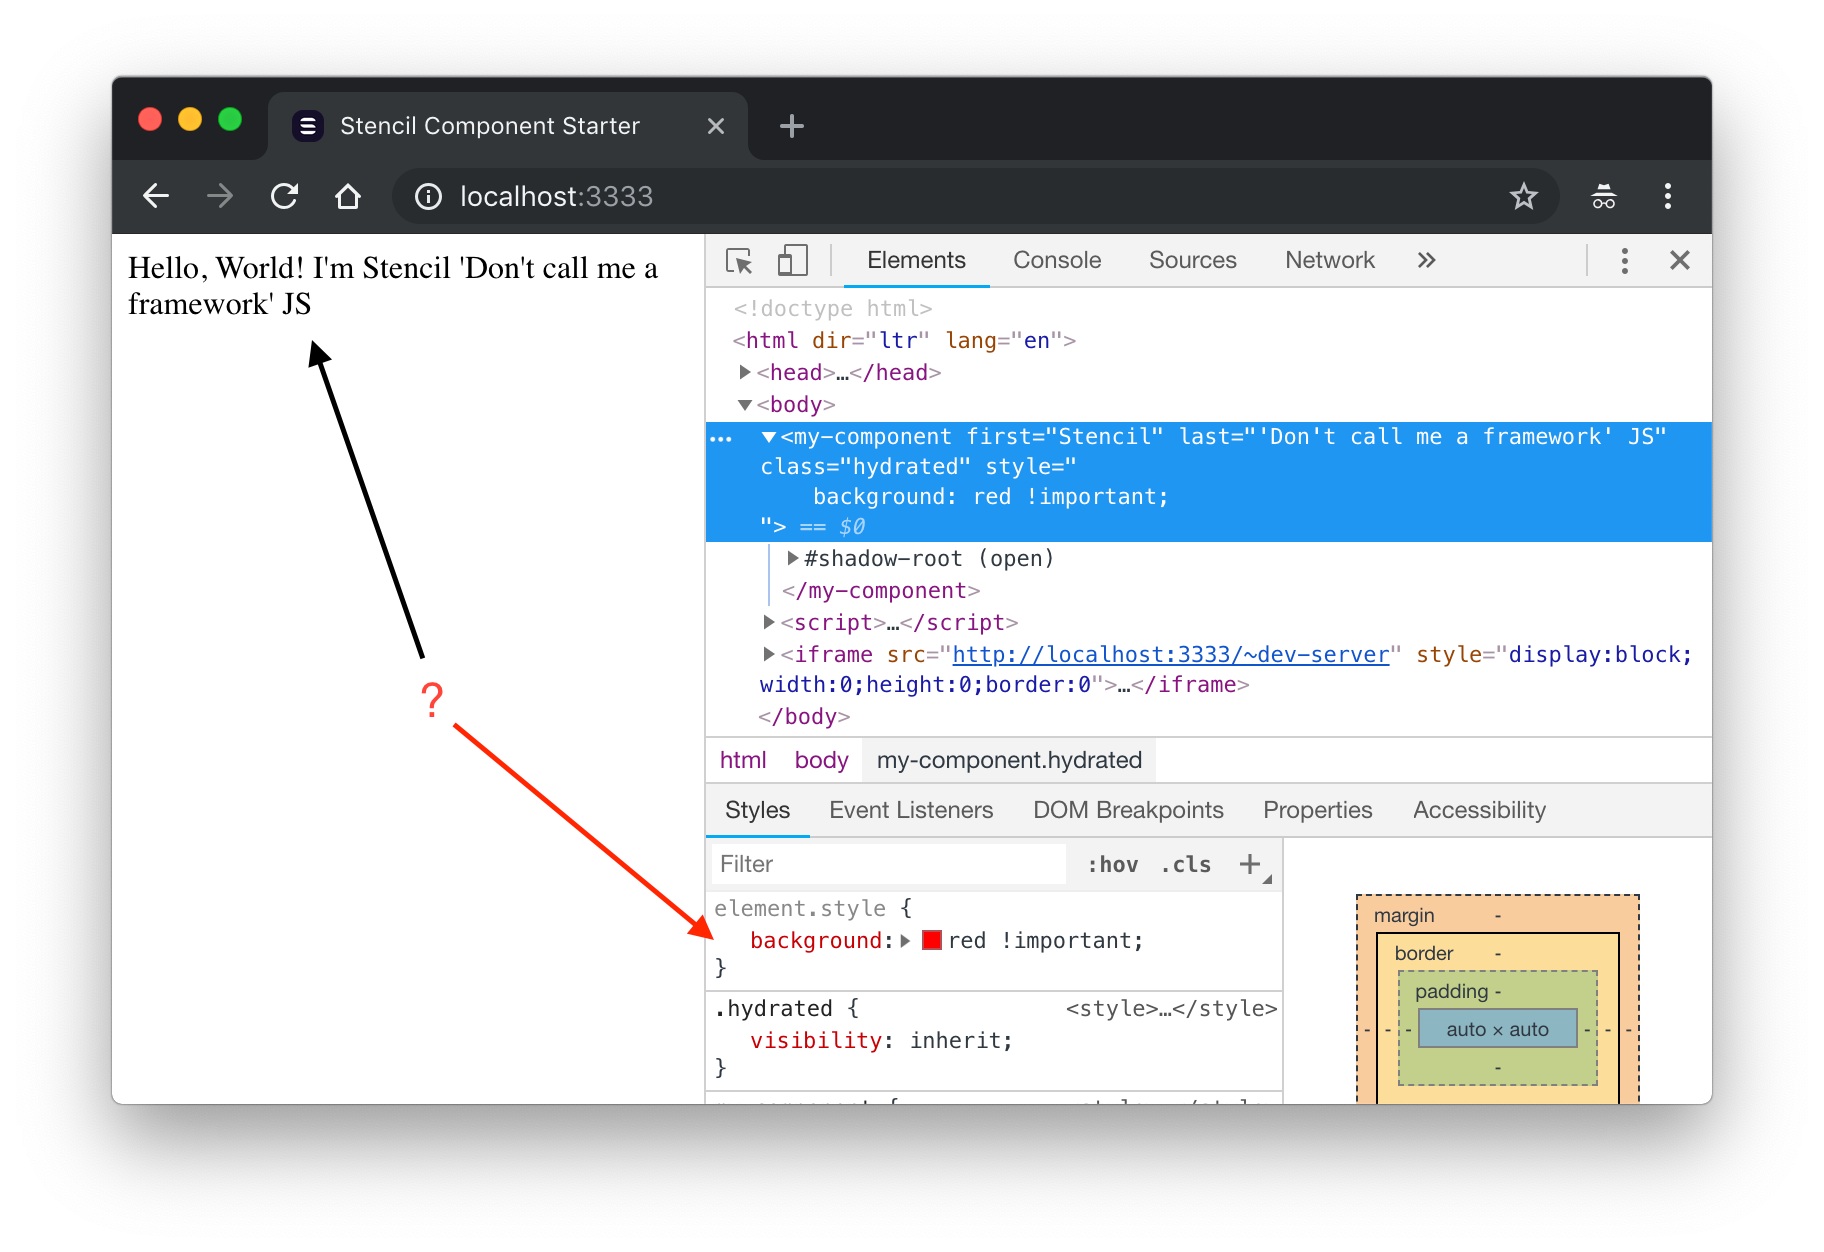Click the auto × auto content box
Screen dimensions: 1824x1252
[x=1497, y=1029]
